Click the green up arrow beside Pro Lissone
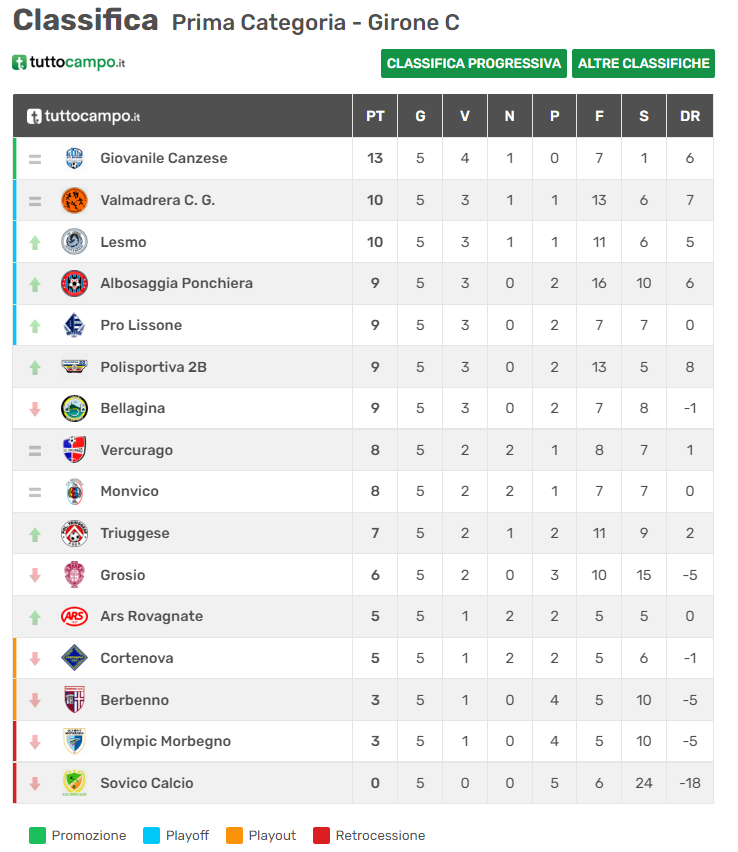738x852 pixels. 35,326
